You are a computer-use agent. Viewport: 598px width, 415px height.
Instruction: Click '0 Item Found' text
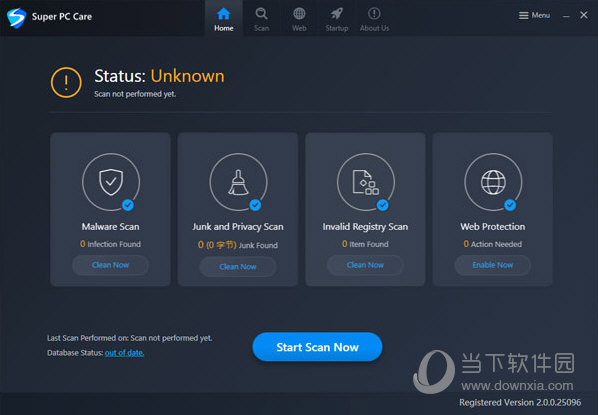pos(365,244)
